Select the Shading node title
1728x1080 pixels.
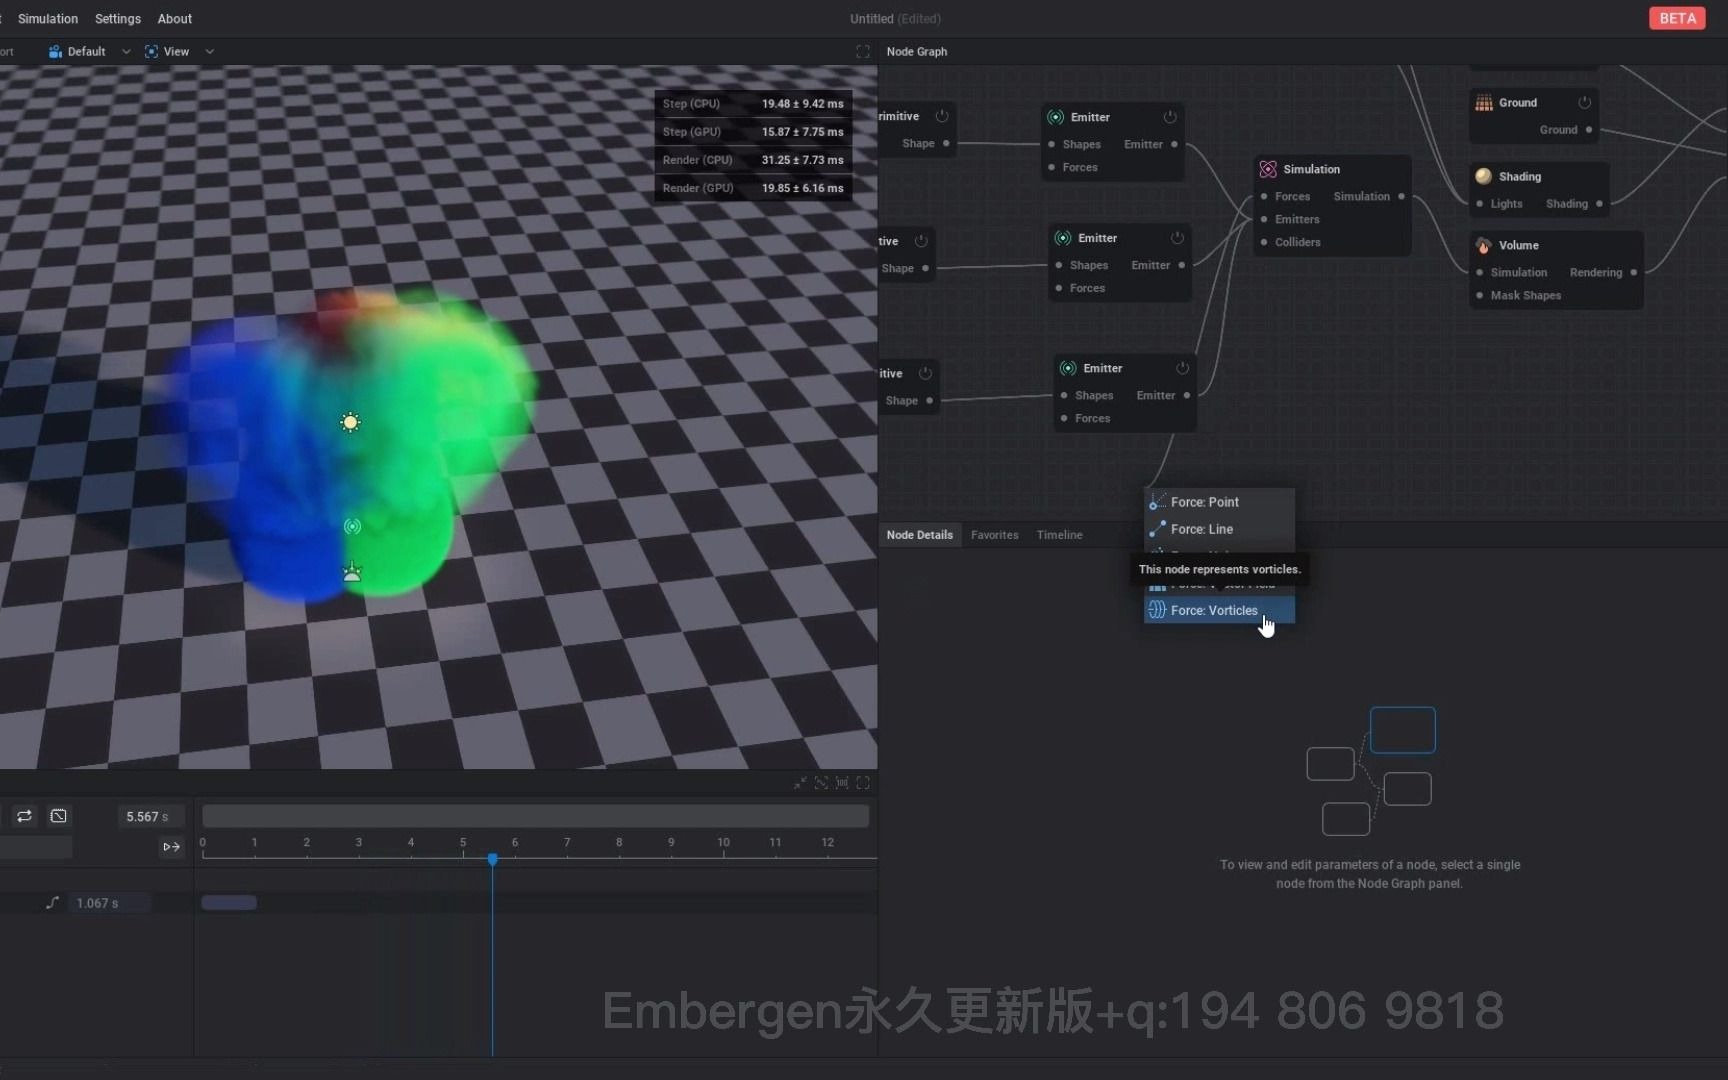pos(1519,176)
